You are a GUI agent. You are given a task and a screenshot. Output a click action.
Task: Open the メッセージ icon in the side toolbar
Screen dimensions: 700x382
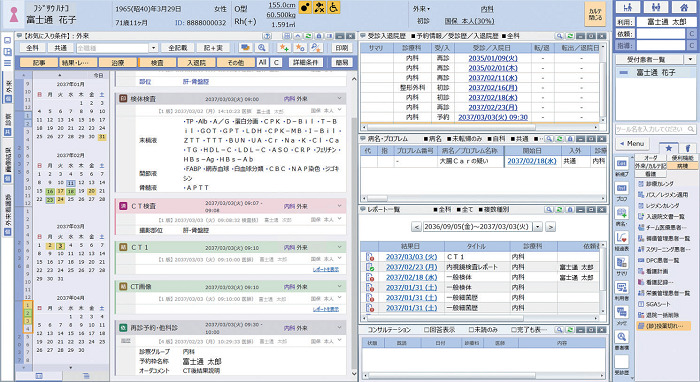[x=622, y=313]
